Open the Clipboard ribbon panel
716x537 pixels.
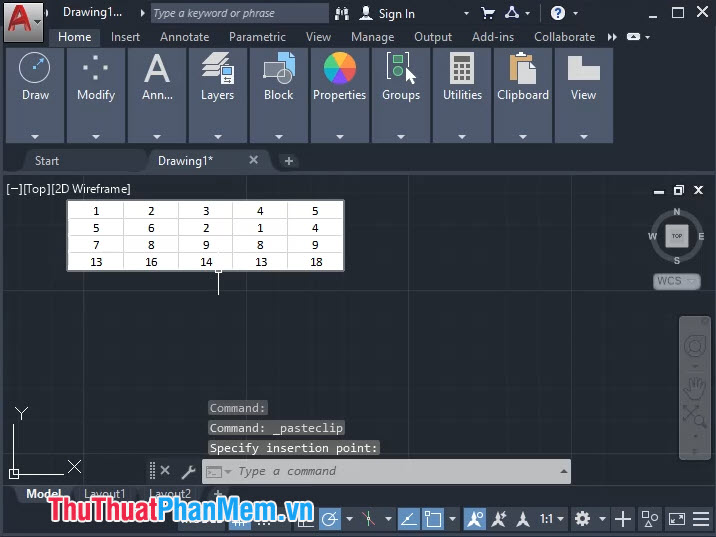pos(523,95)
